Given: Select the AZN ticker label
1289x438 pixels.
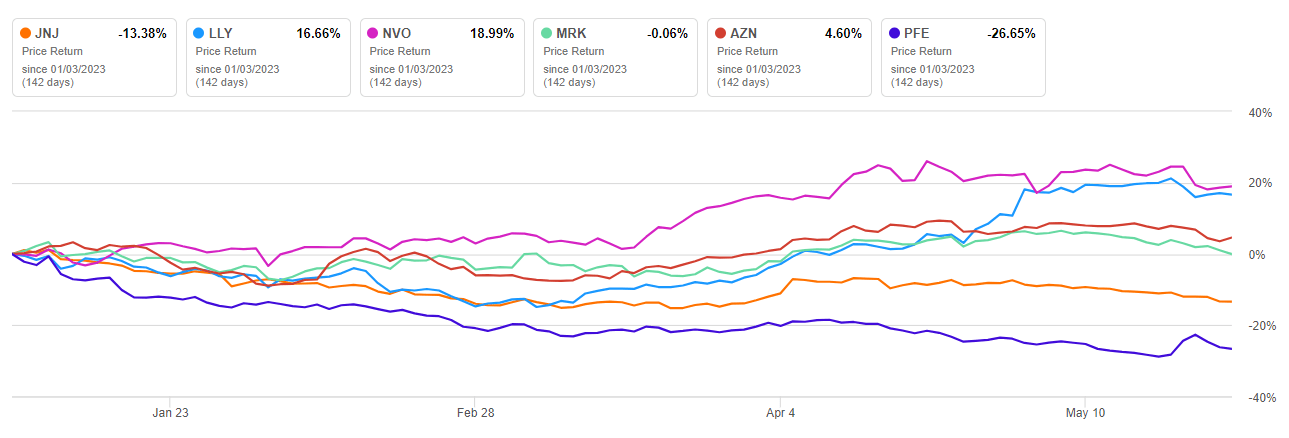Looking at the screenshot, I should (743, 33).
